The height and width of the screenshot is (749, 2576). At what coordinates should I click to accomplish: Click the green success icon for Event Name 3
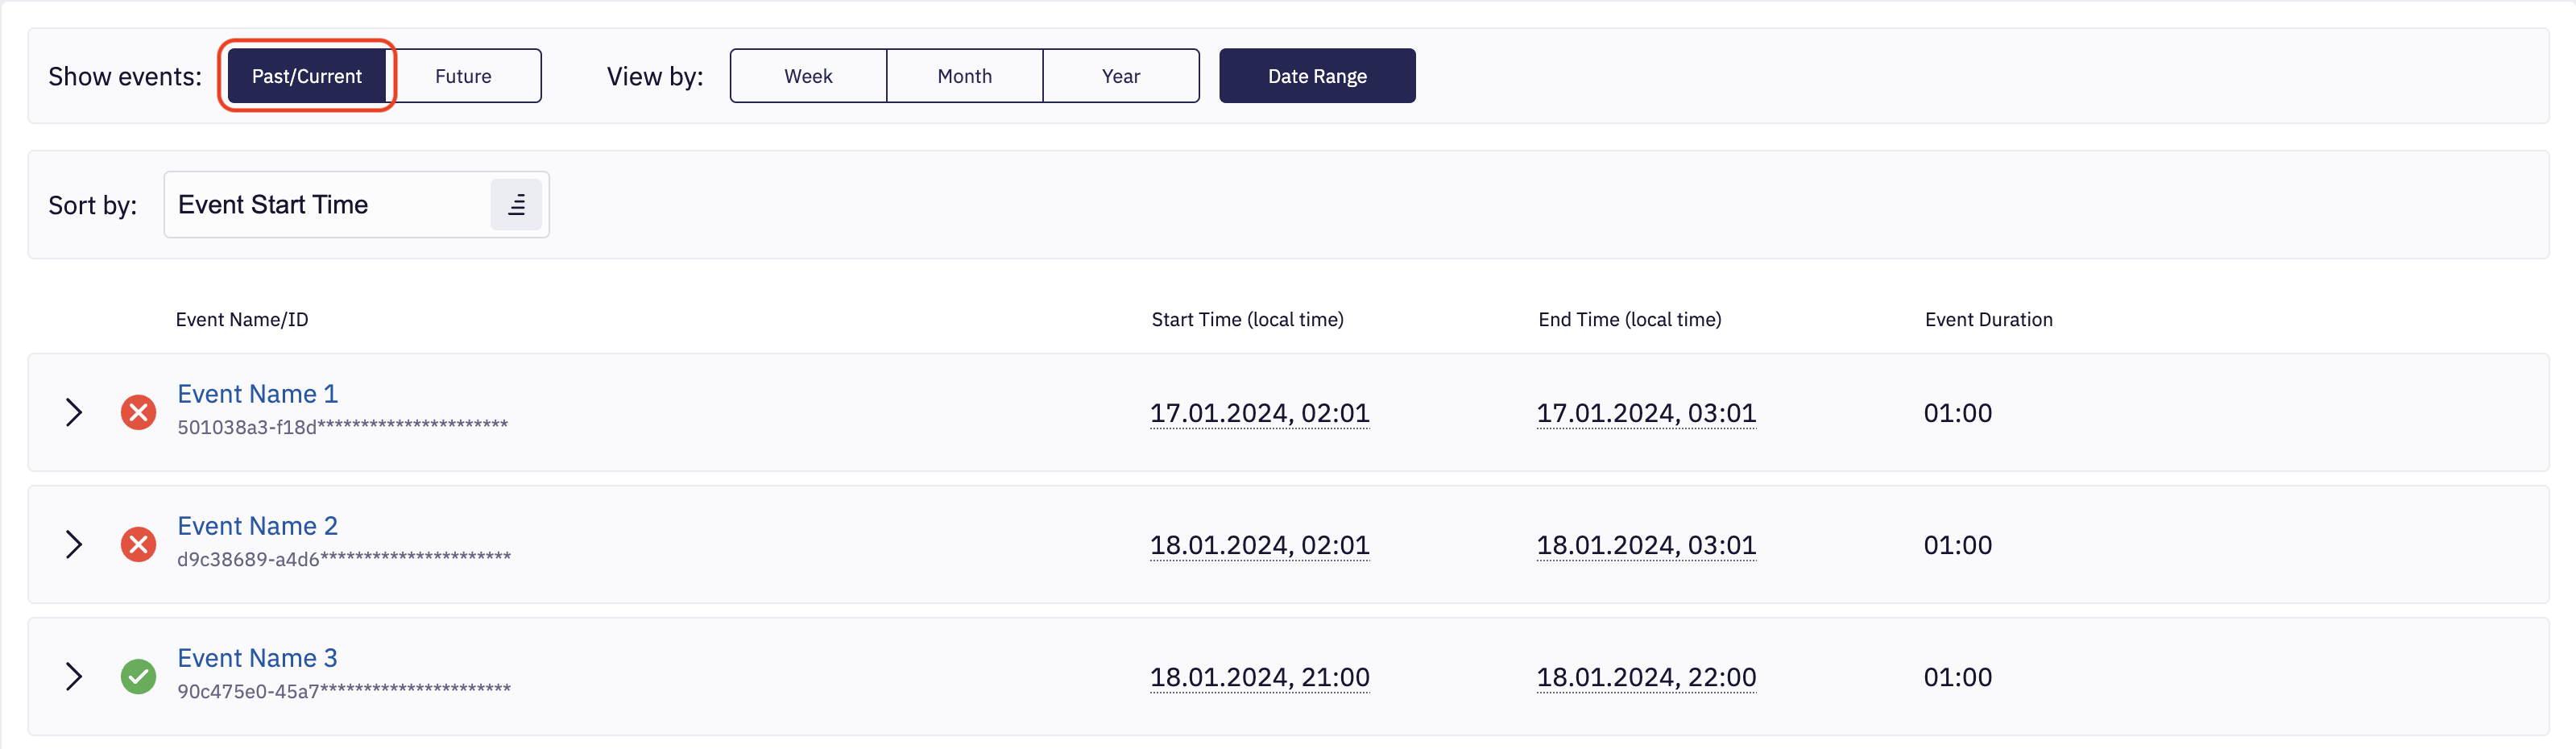[x=138, y=676]
